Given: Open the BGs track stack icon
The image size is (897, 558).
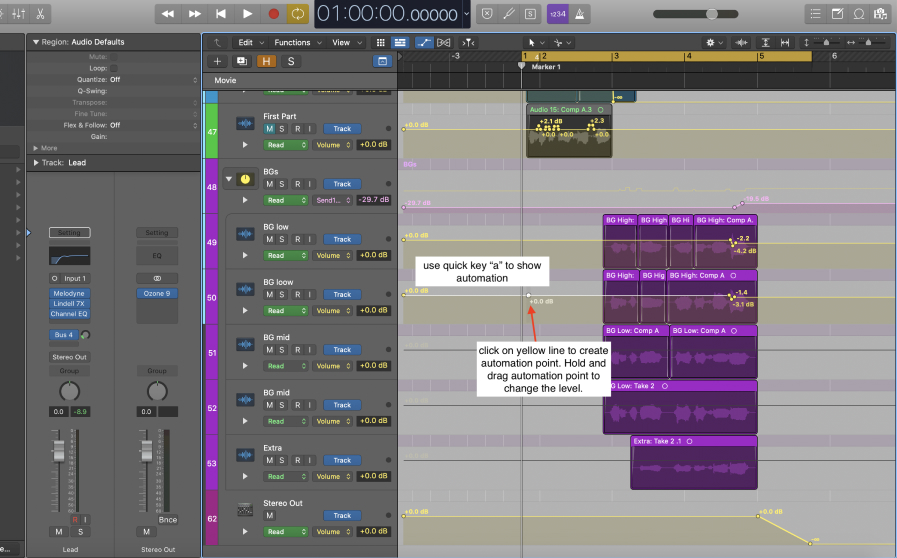Looking at the screenshot, I should 245,178.
